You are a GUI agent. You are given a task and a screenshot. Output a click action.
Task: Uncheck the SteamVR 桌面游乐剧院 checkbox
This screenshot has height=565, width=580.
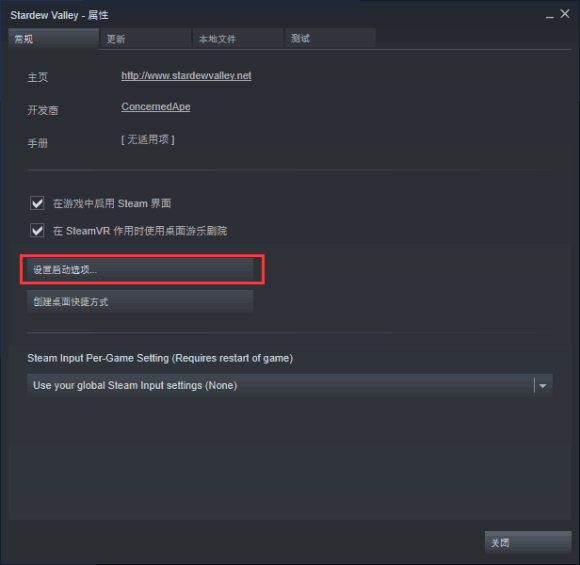coord(37,231)
